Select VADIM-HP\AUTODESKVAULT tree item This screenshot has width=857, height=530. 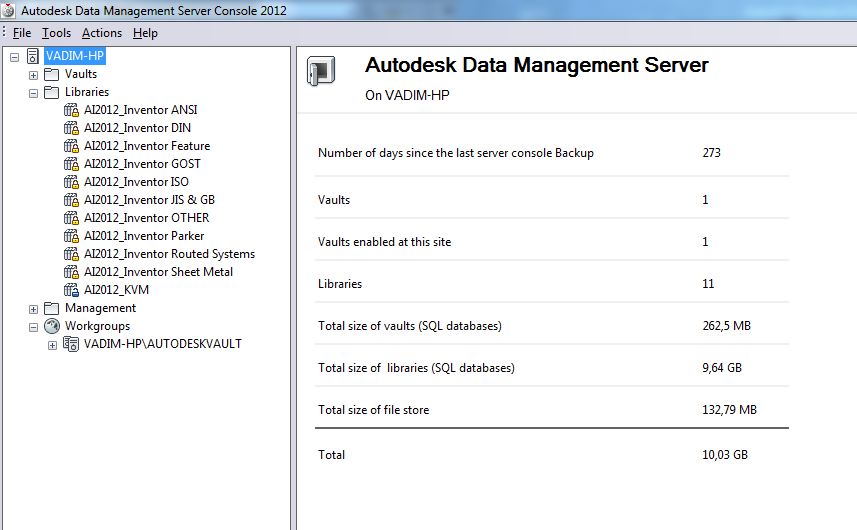(x=162, y=344)
